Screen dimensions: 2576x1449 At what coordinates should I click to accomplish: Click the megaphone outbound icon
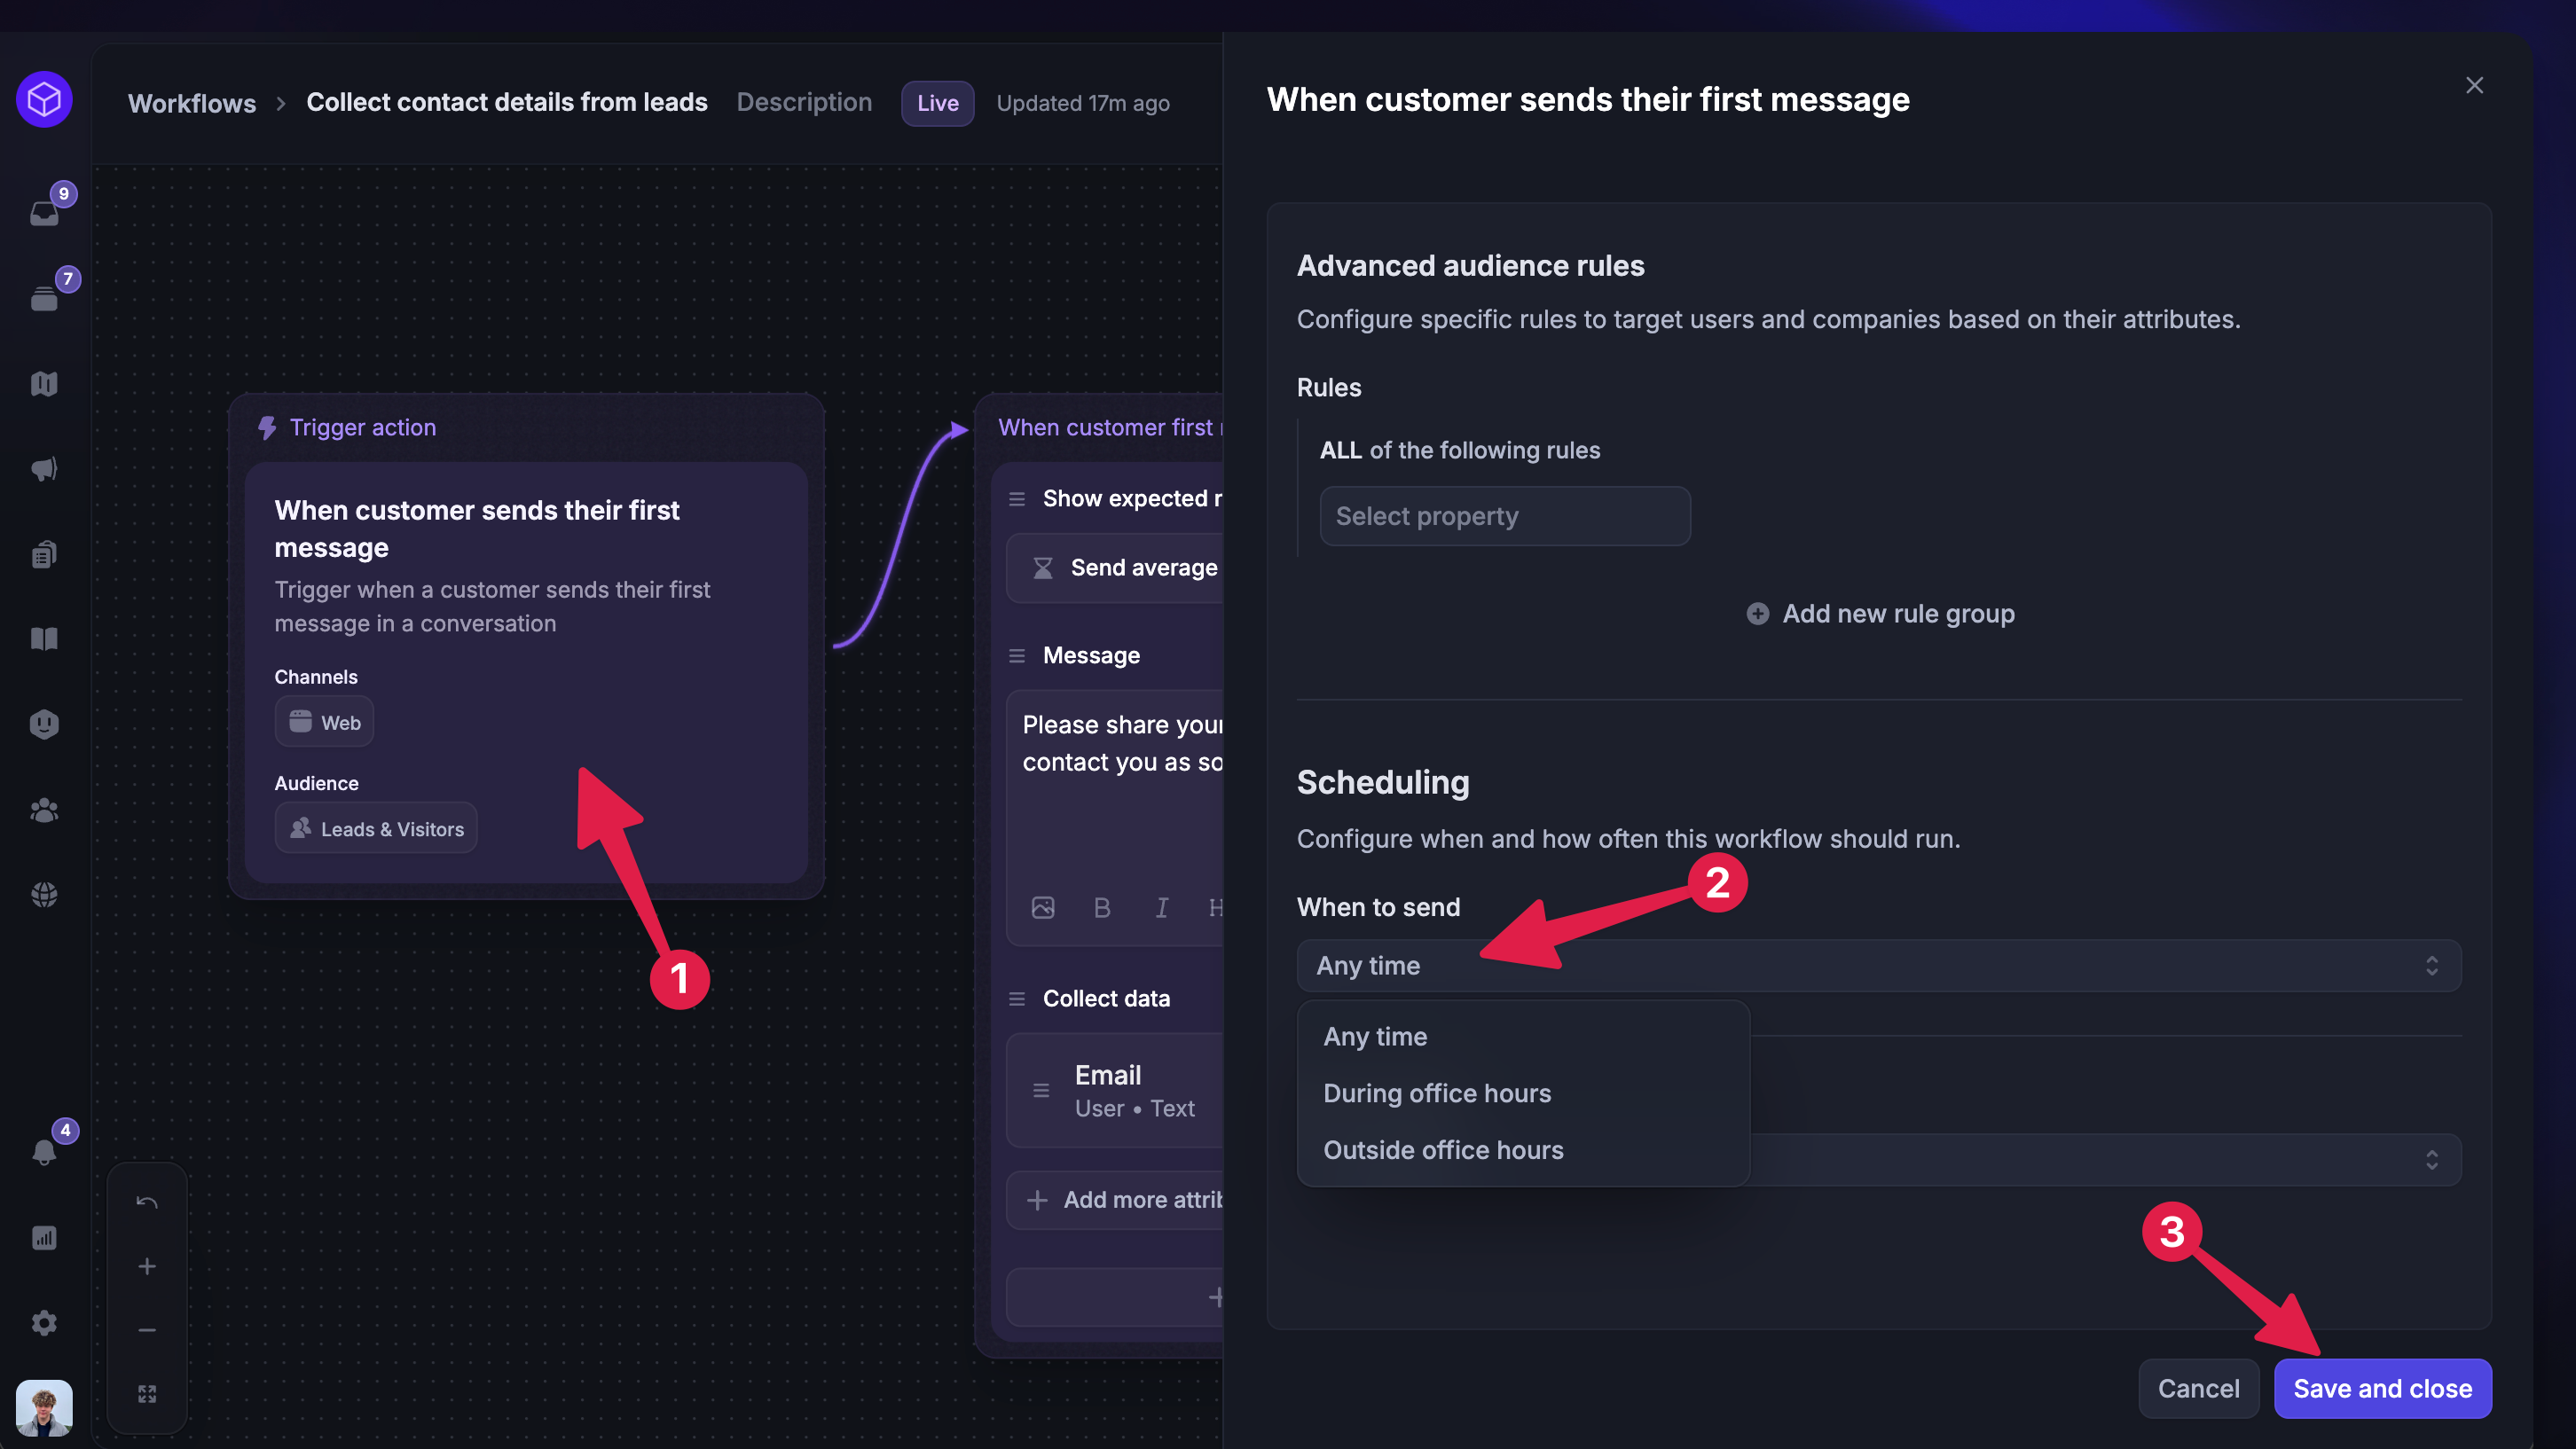point(44,468)
